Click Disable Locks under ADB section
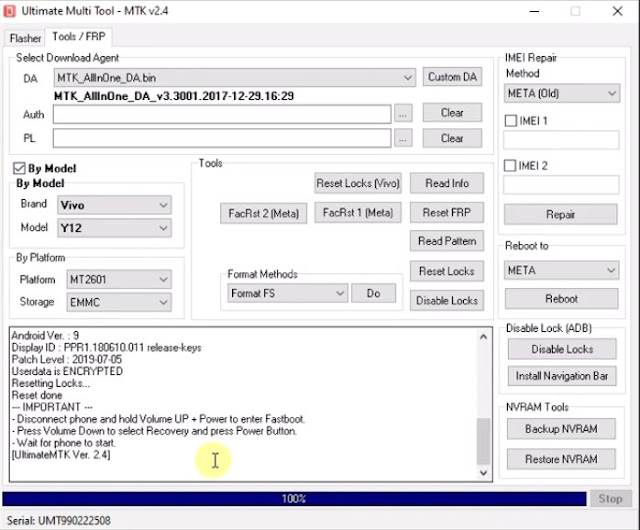This screenshot has height=530, width=640. (x=562, y=350)
